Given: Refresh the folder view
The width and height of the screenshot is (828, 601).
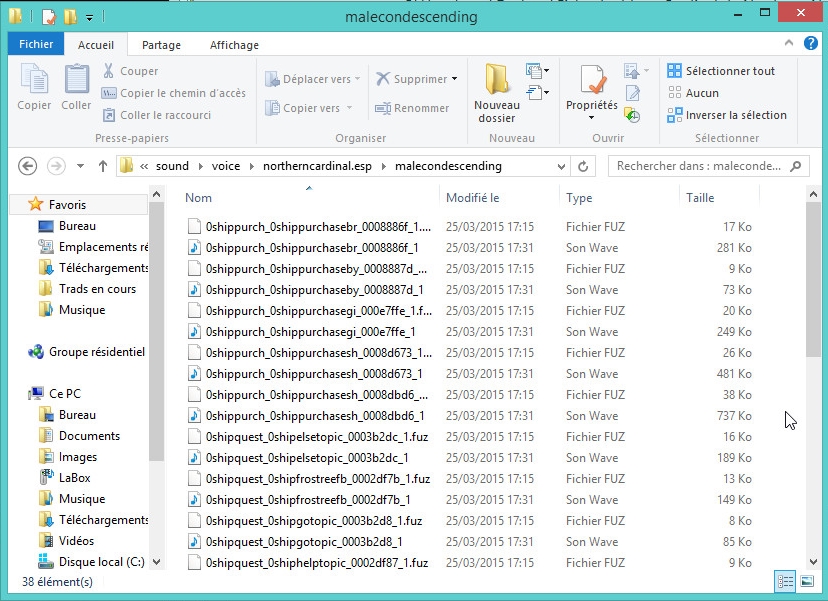Looking at the screenshot, I should click(x=583, y=166).
